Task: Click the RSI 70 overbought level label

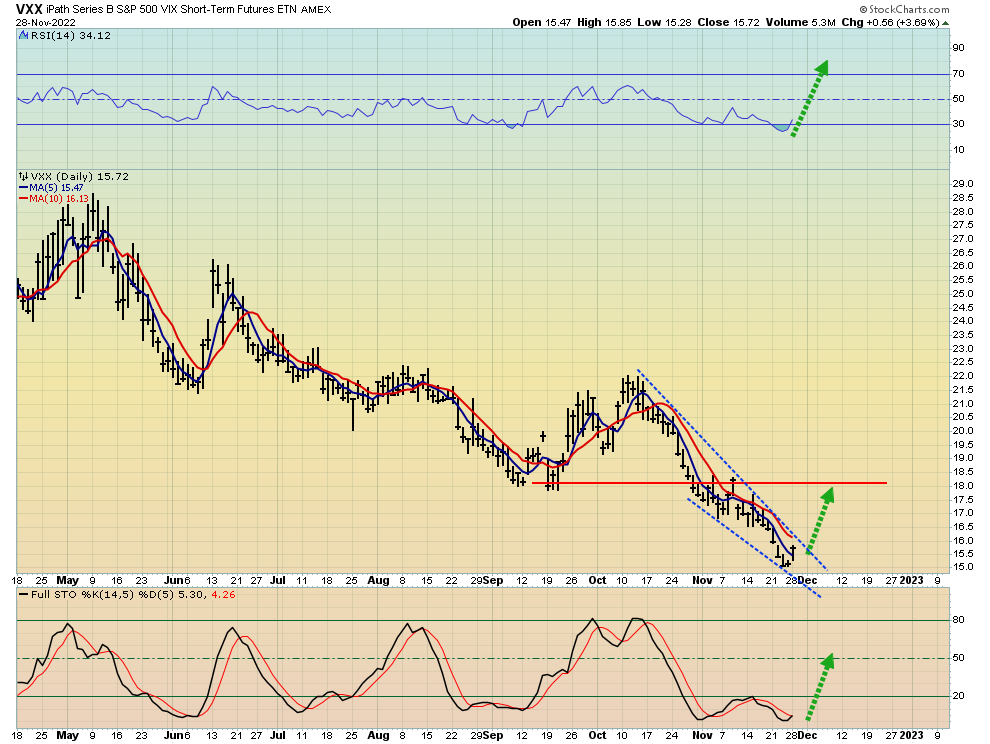Action: pyautogui.click(x=957, y=74)
